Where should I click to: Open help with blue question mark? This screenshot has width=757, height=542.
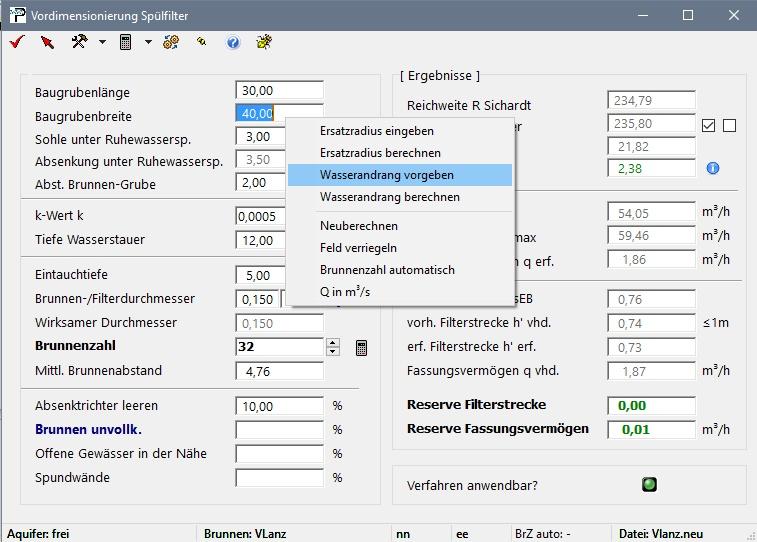coord(233,42)
